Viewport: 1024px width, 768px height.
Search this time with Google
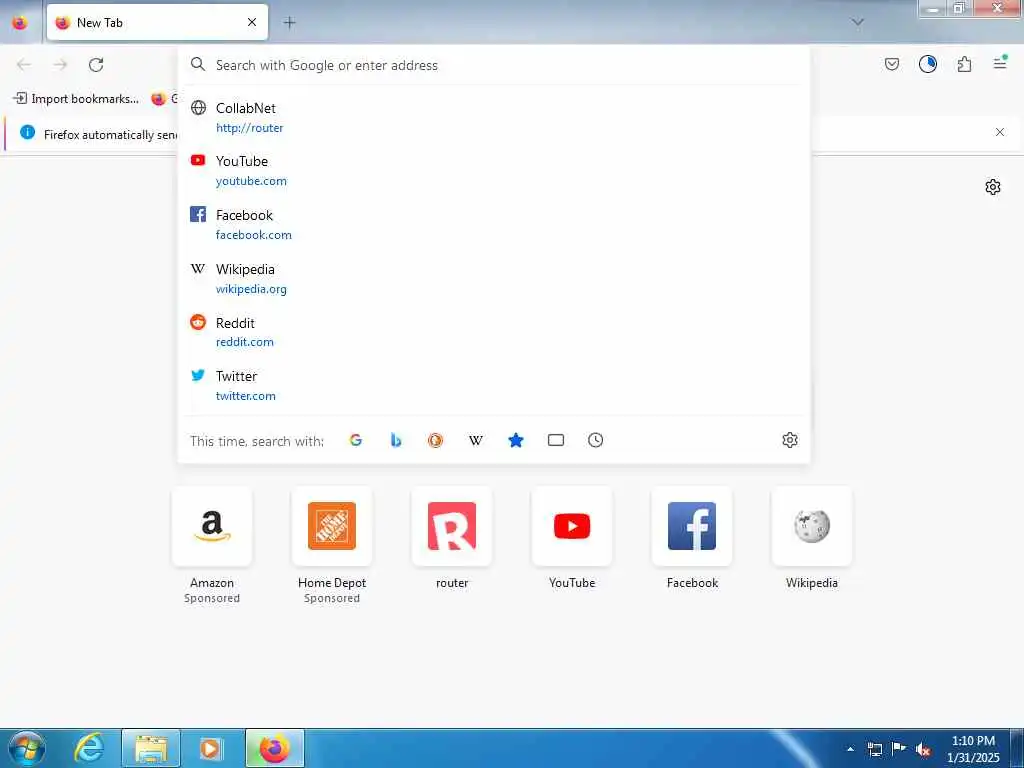(356, 440)
